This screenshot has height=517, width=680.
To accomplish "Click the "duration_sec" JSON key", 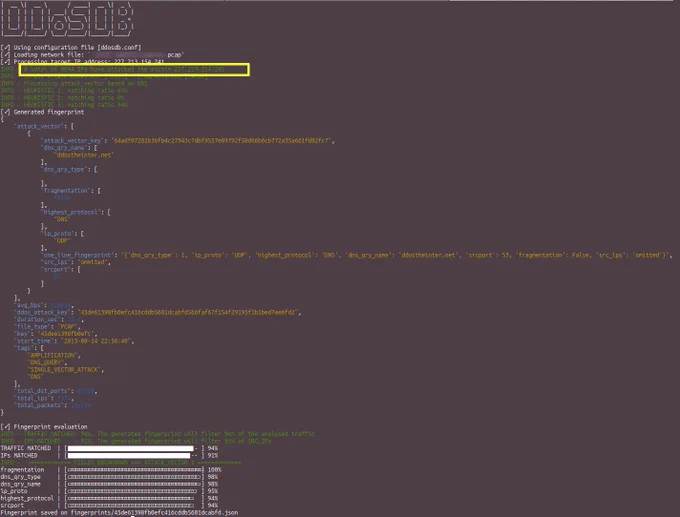I will coord(38,319).
